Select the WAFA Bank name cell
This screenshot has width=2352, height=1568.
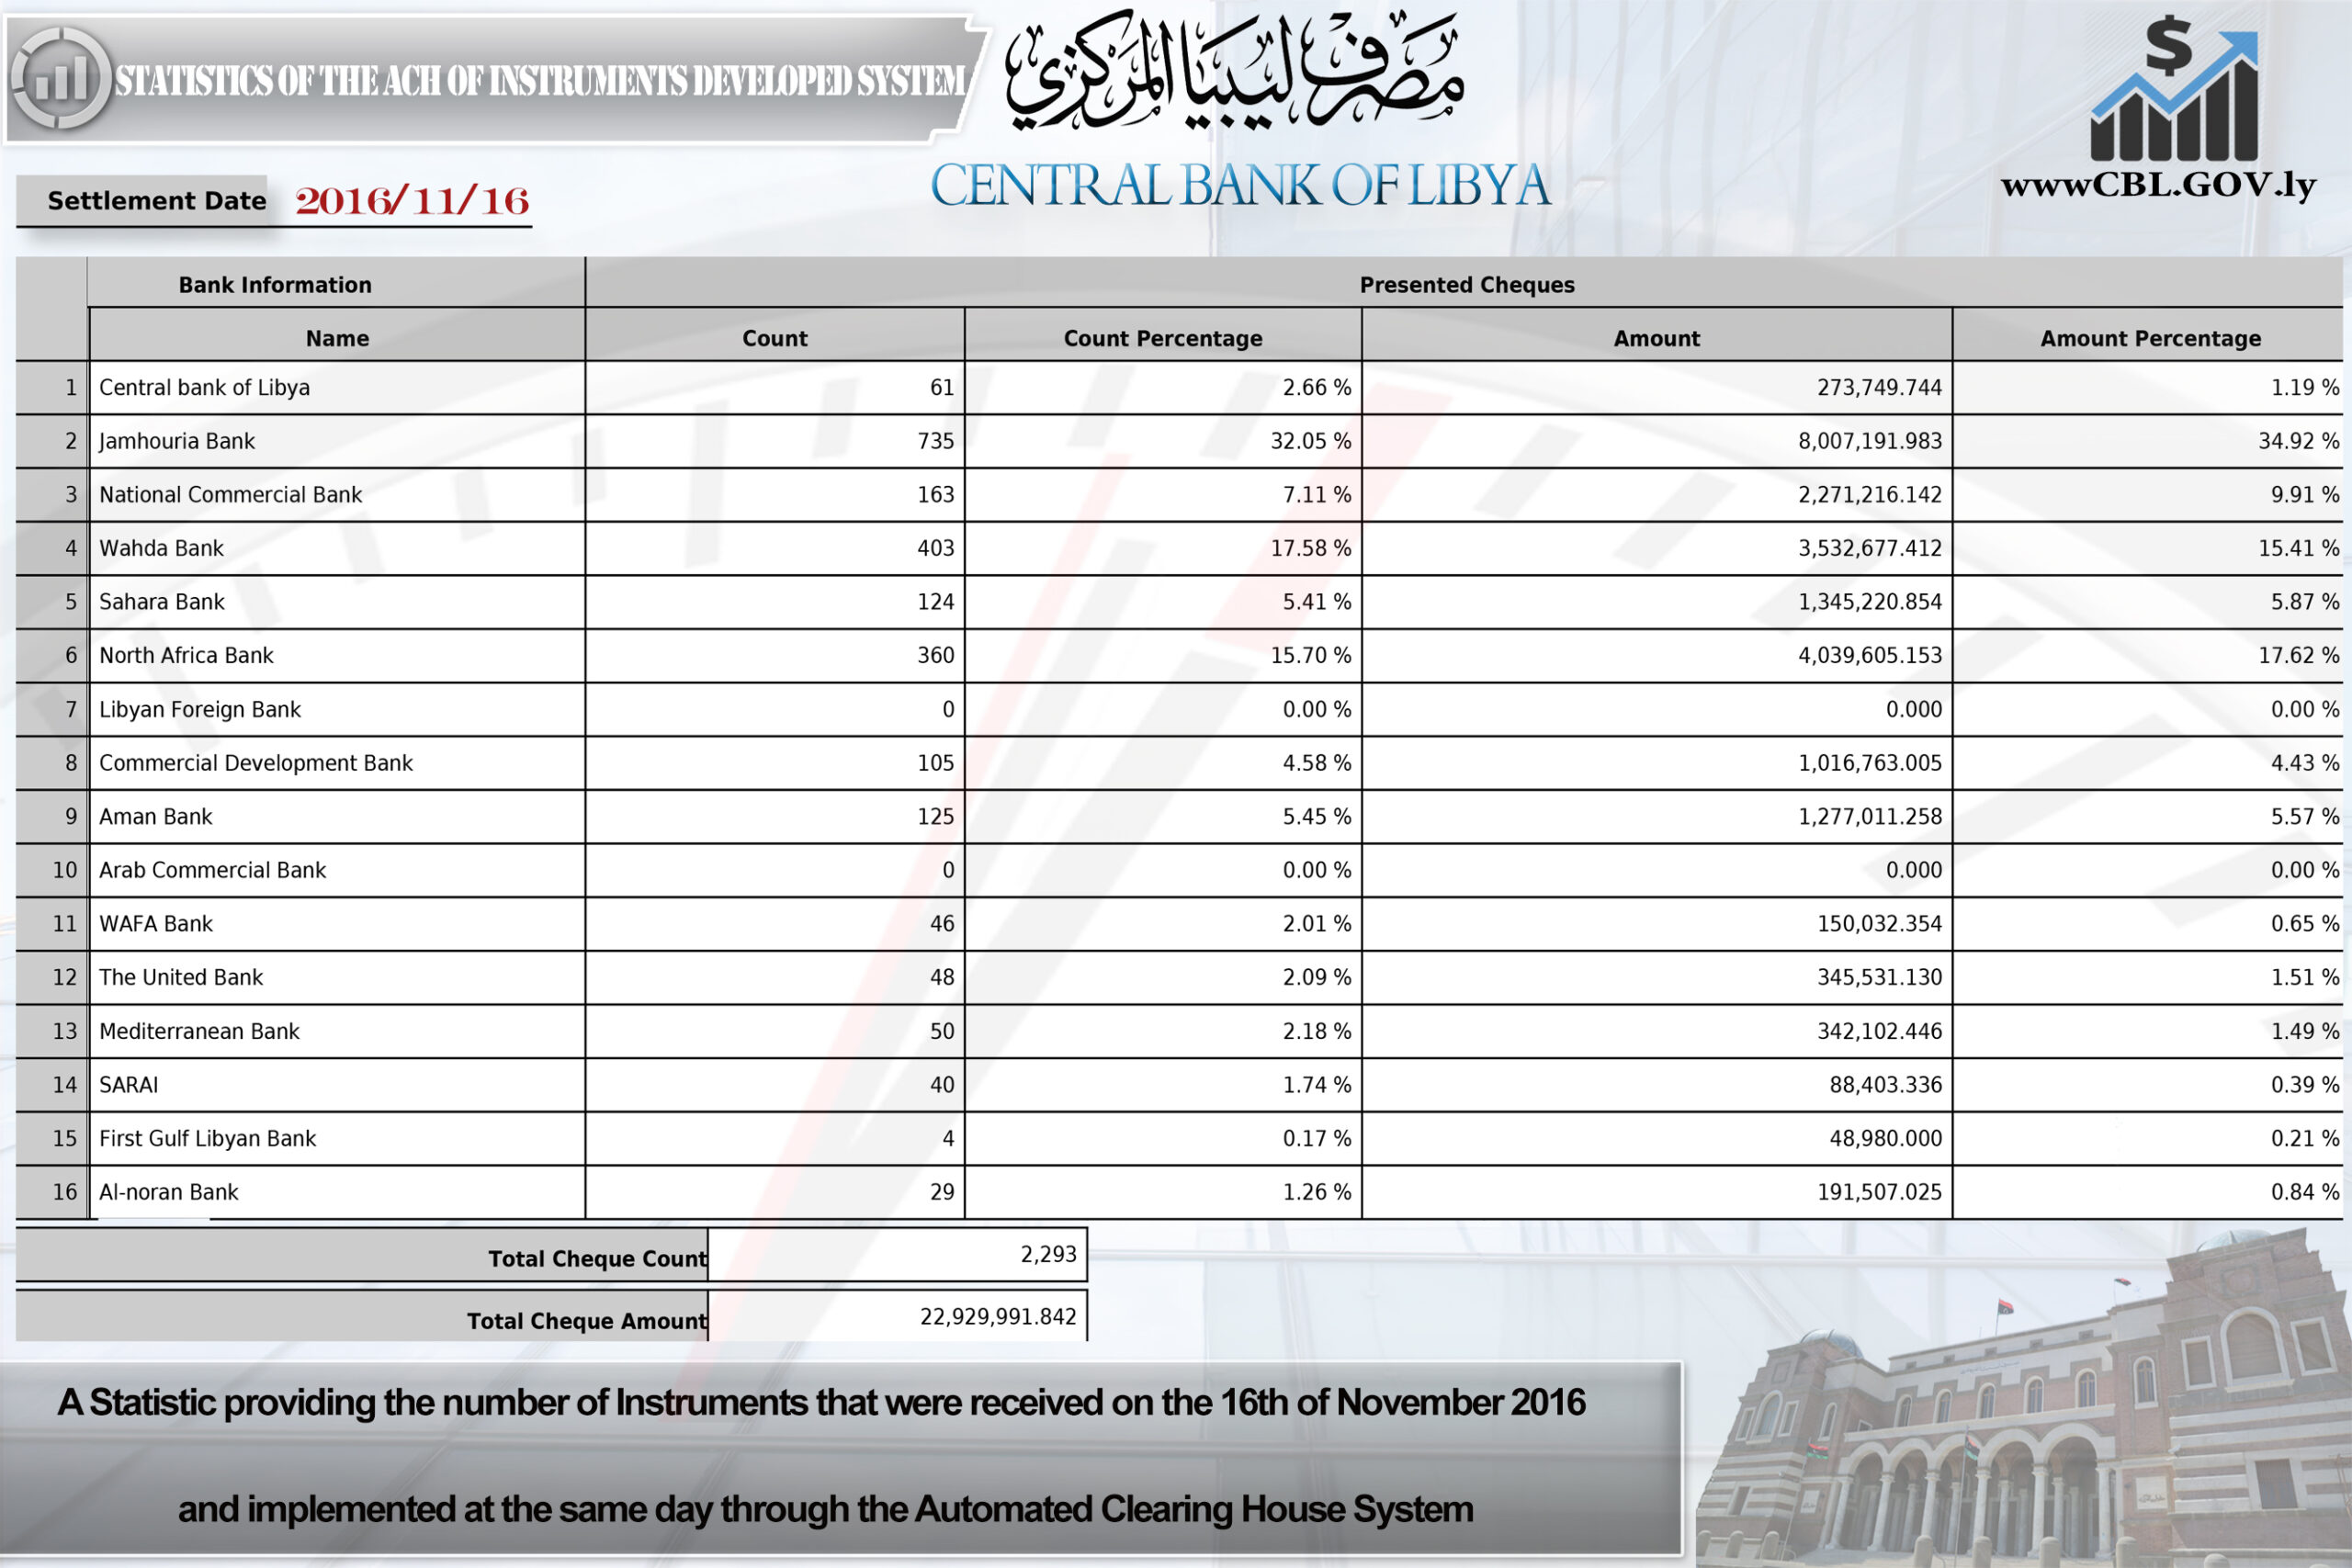[337, 924]
